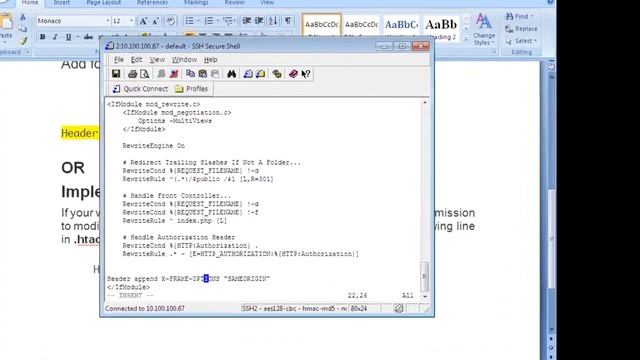The image size is (640, 360).
Task: Select the first highlighted style in Word gallery
Action: coord(322,25)
